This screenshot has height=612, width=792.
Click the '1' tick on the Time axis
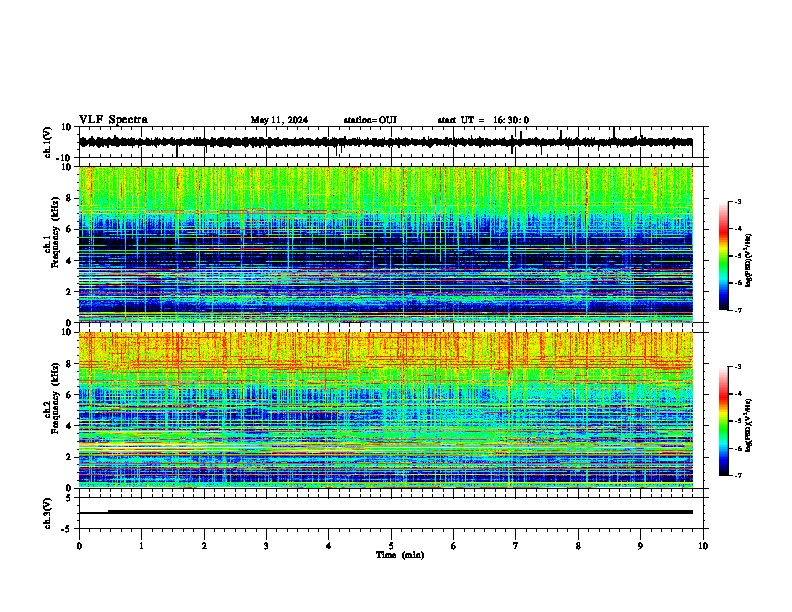(x=142, y=546)
